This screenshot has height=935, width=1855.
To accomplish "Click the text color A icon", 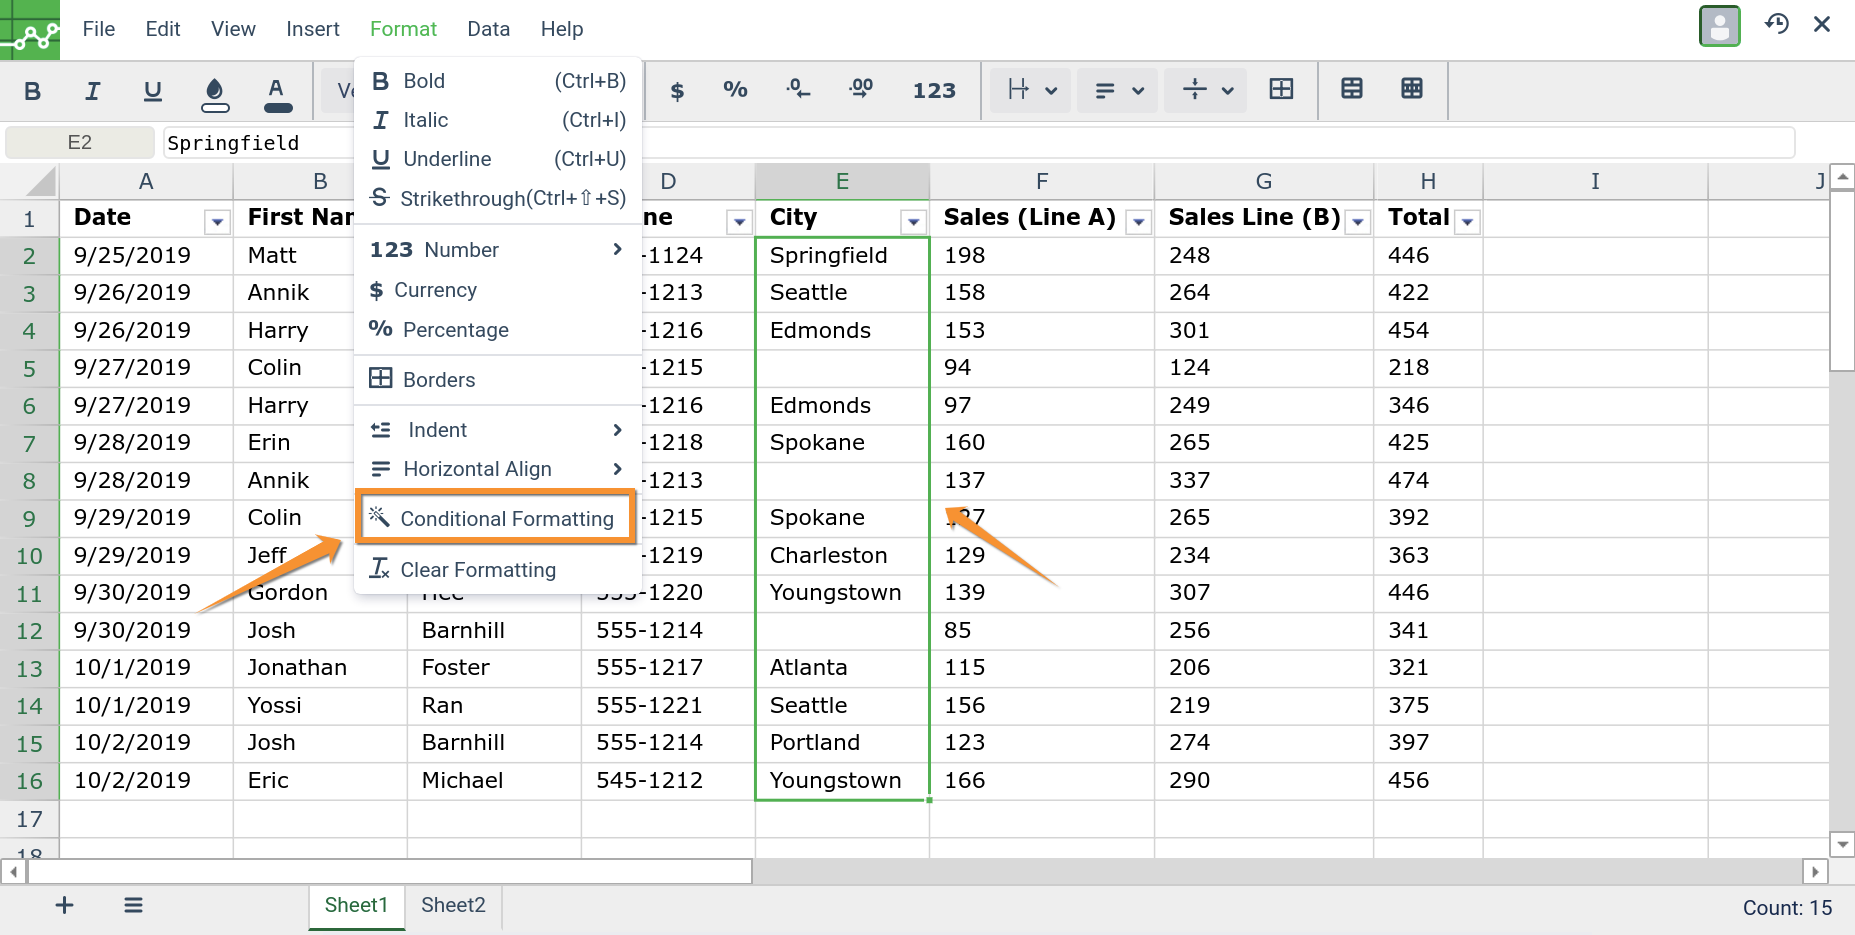I will (277, 92).
